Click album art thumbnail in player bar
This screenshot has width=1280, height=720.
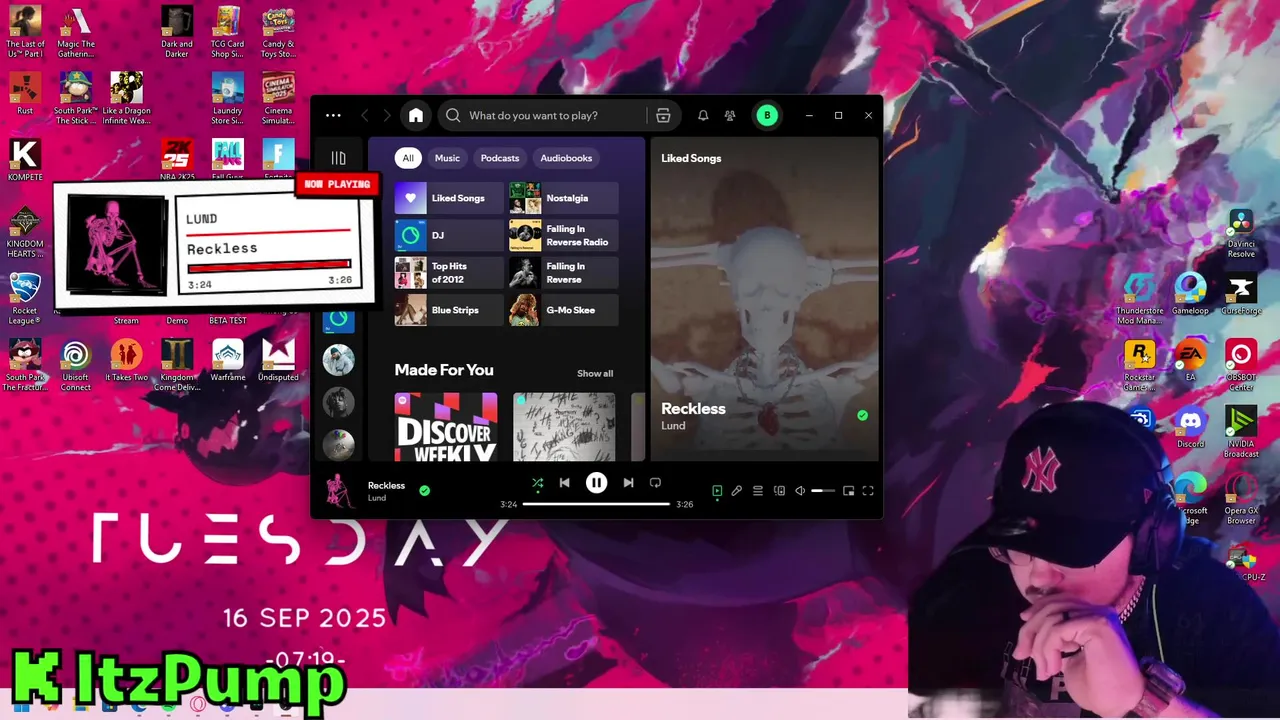click(x=340, y=491)
